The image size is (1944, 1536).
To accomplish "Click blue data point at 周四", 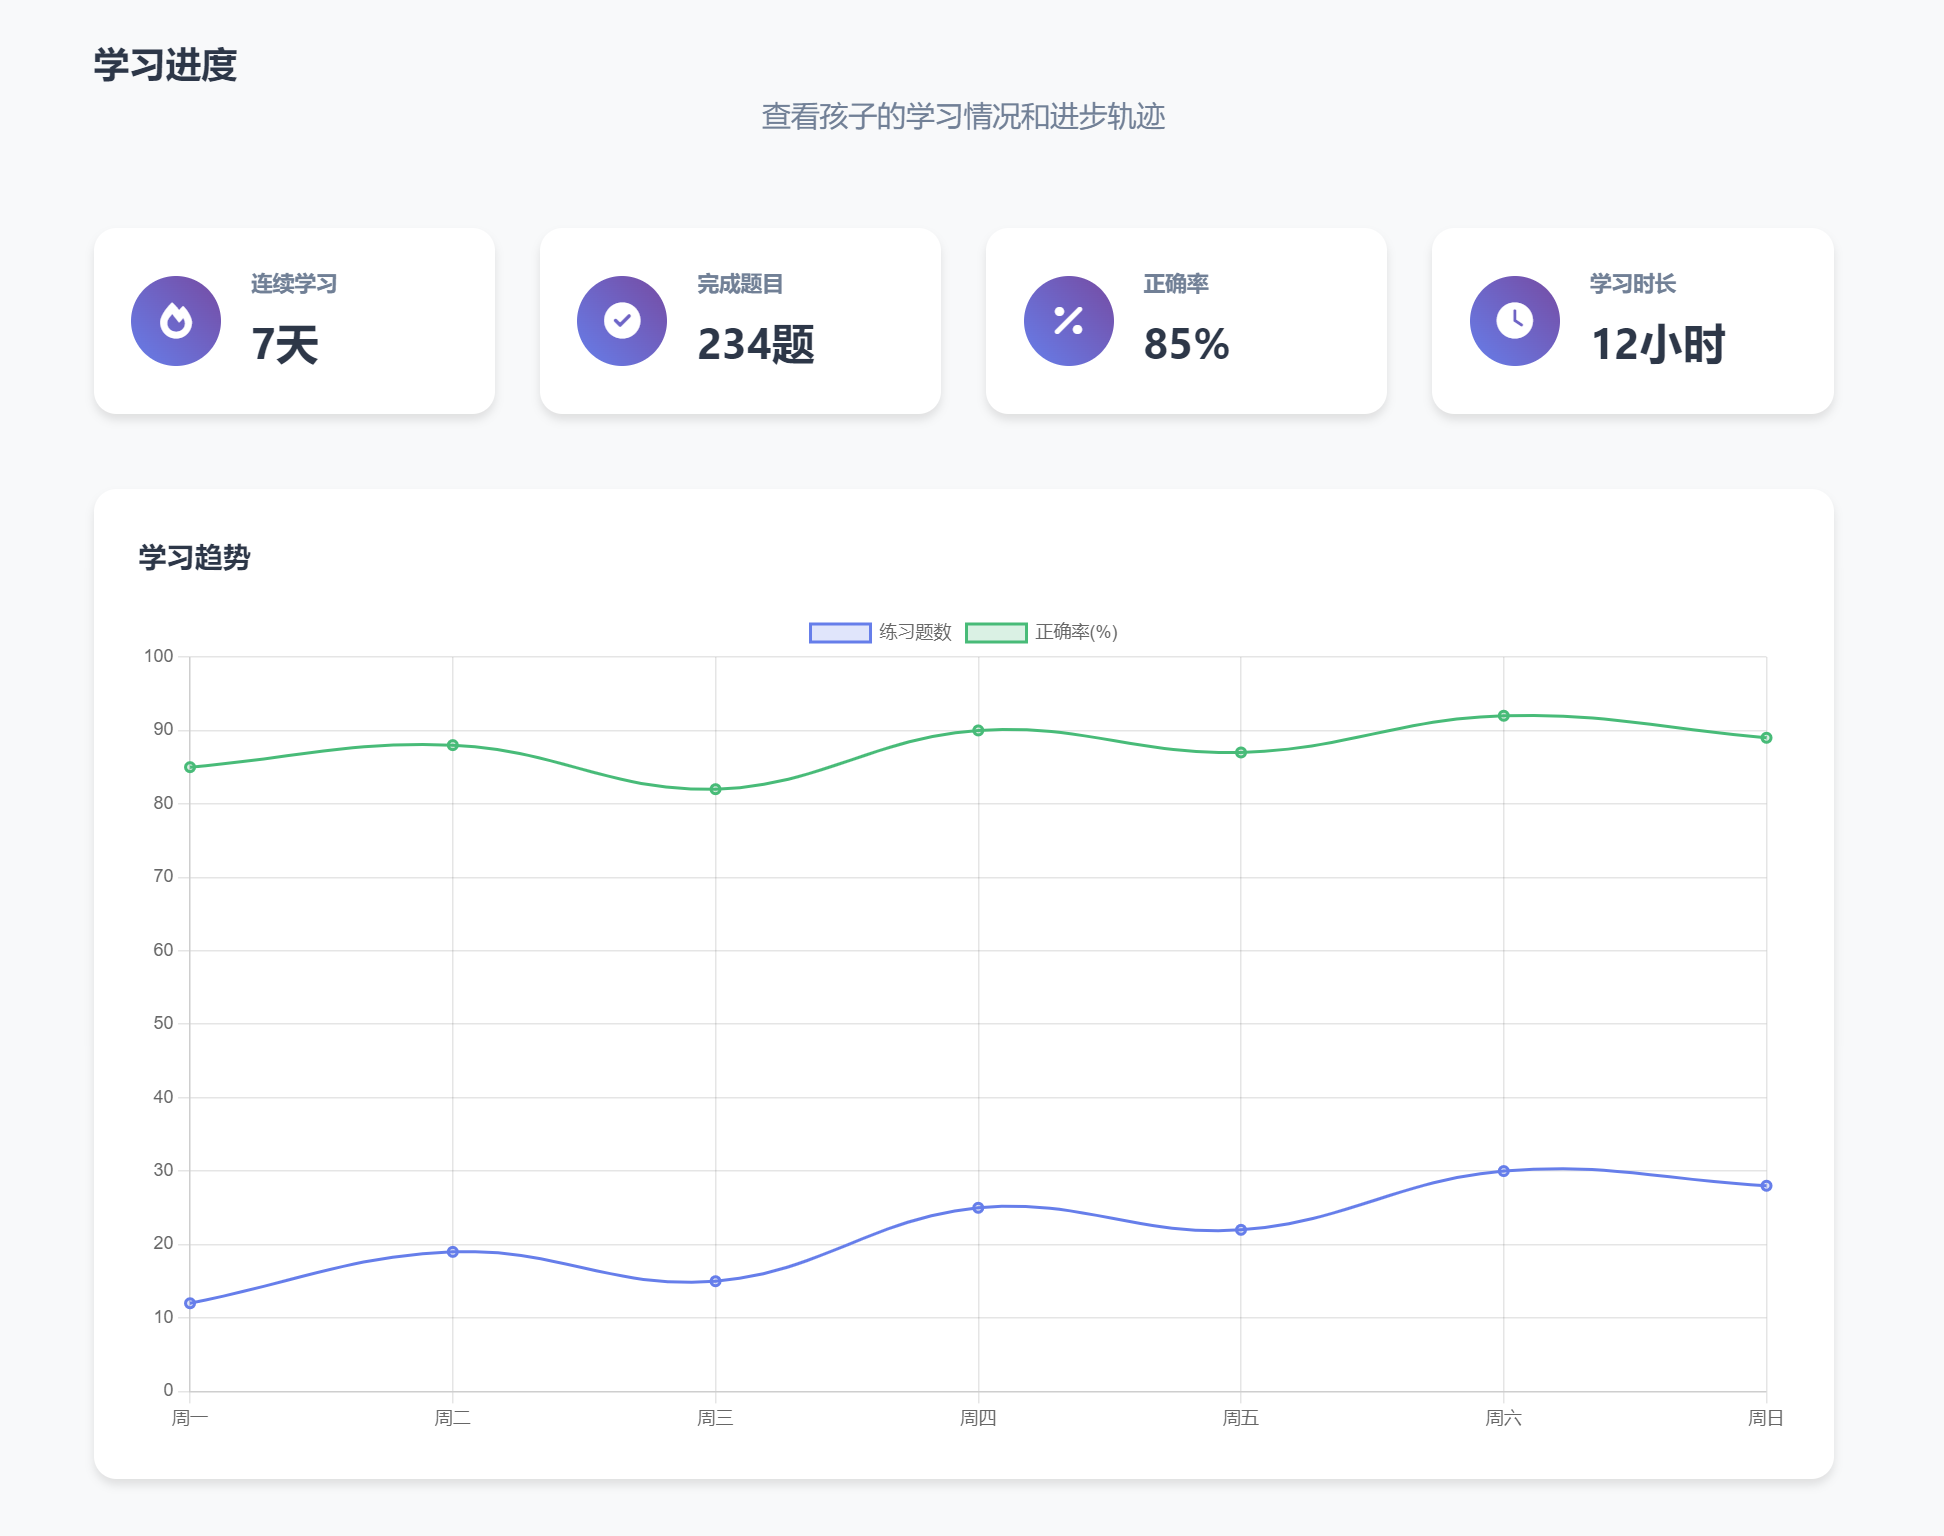I will (x=978, y=1208).
